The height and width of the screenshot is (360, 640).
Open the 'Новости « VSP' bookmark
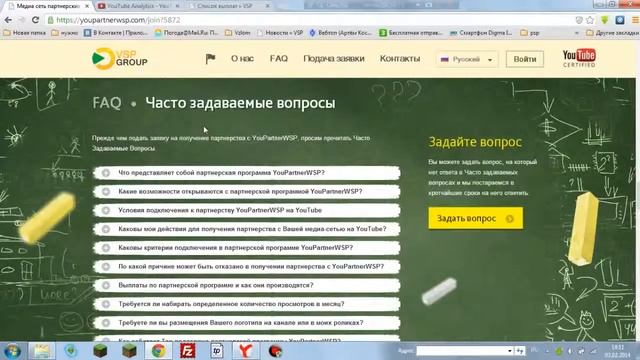[280, 33]
